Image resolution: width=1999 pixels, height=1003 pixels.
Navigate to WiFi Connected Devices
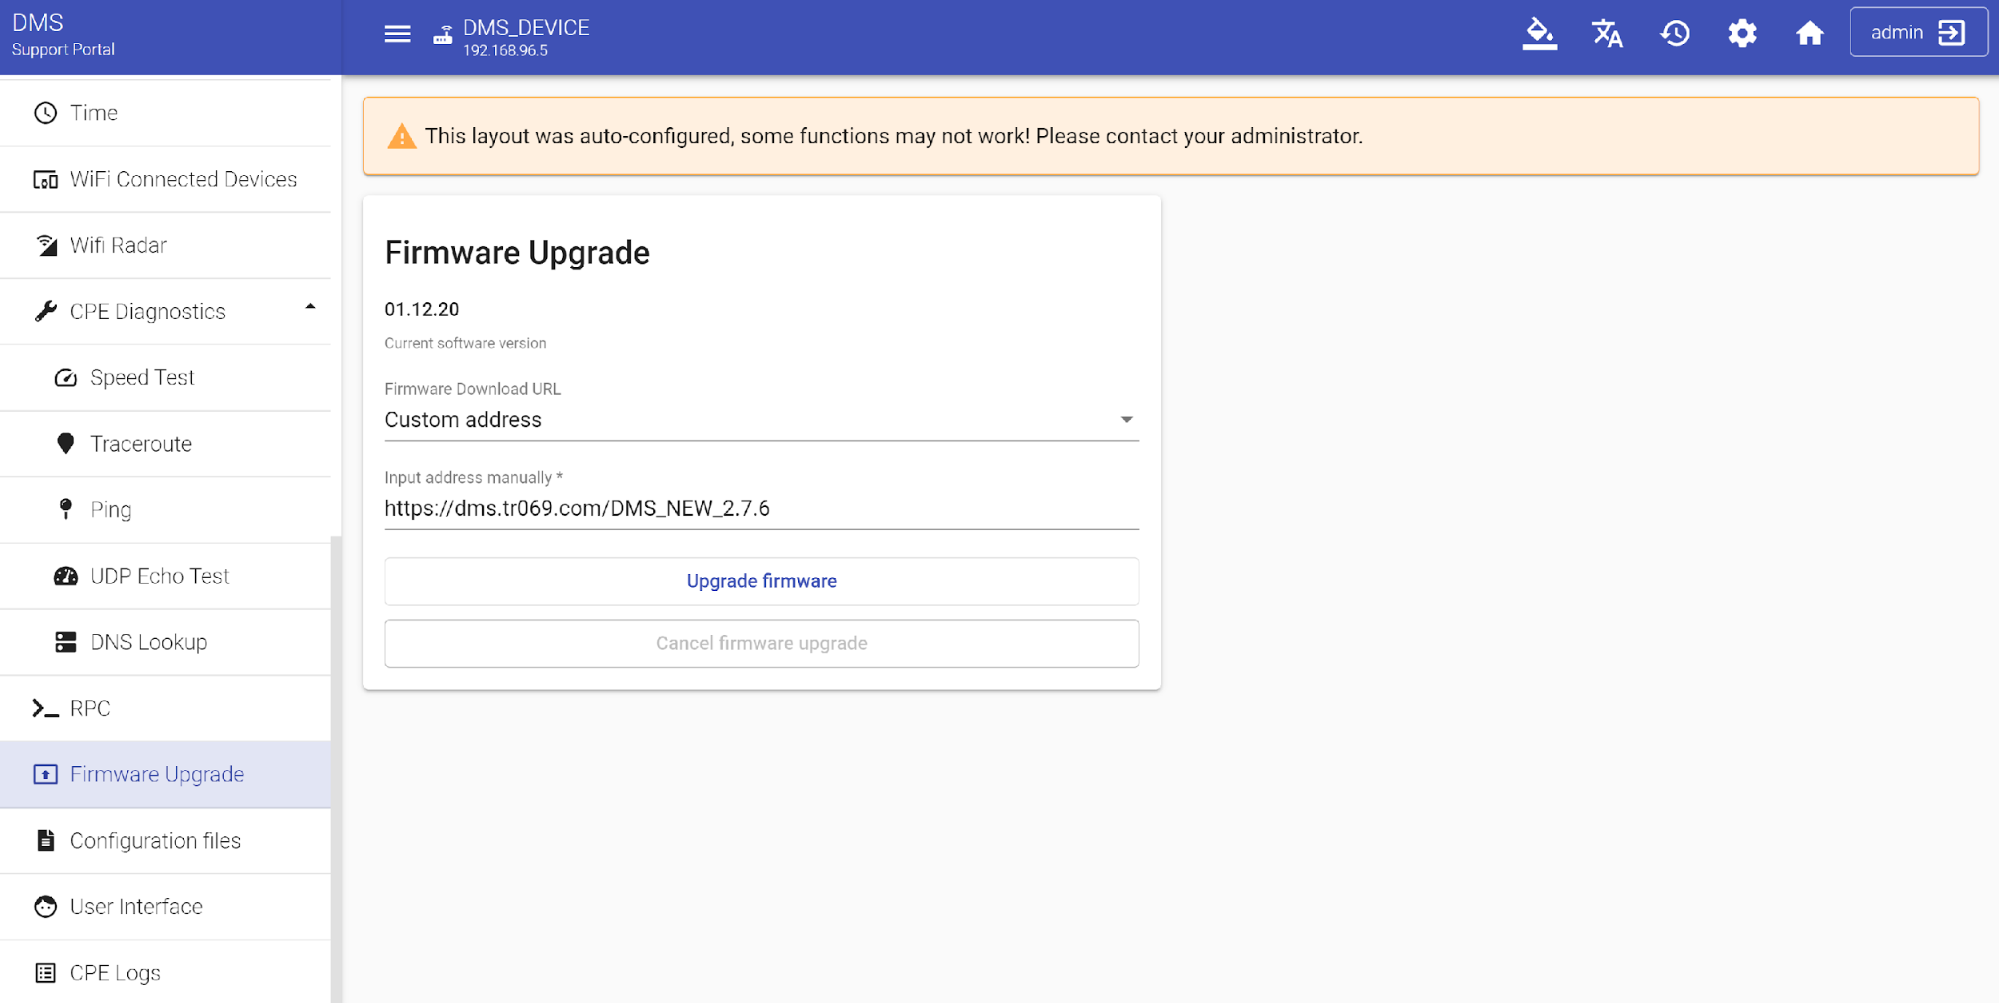coord(183,180)
